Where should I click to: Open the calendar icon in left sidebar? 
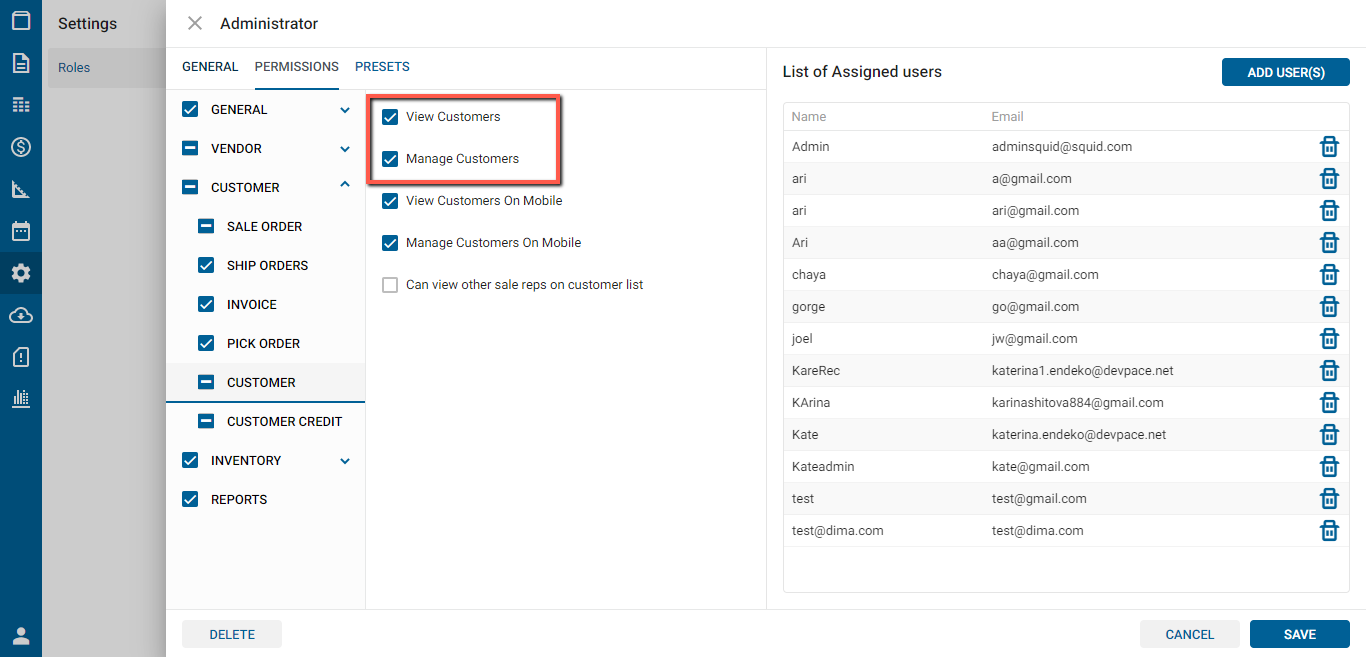click(21, 231)
